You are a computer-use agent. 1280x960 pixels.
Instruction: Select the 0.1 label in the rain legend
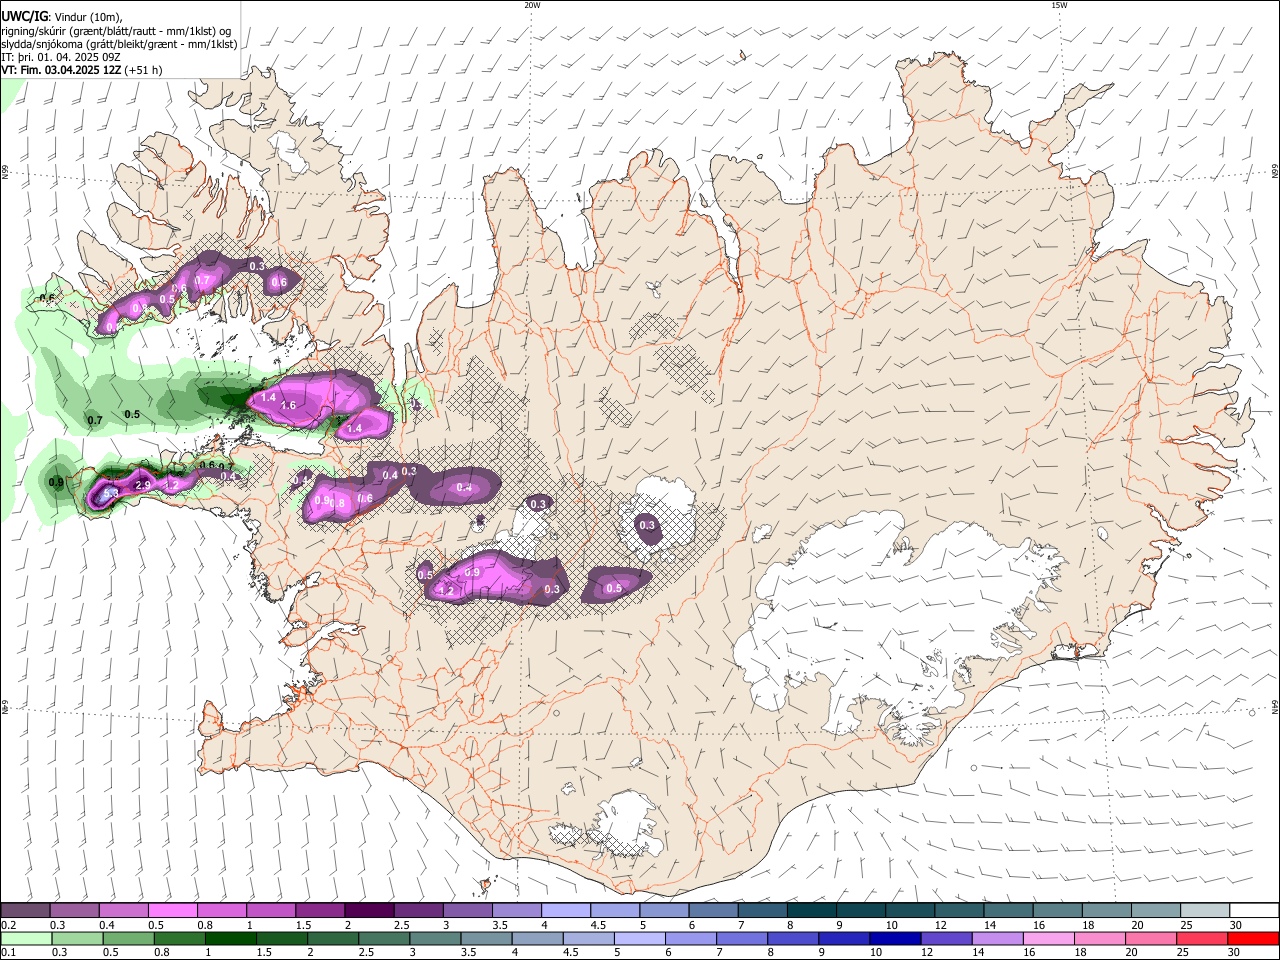click(8, 953)
